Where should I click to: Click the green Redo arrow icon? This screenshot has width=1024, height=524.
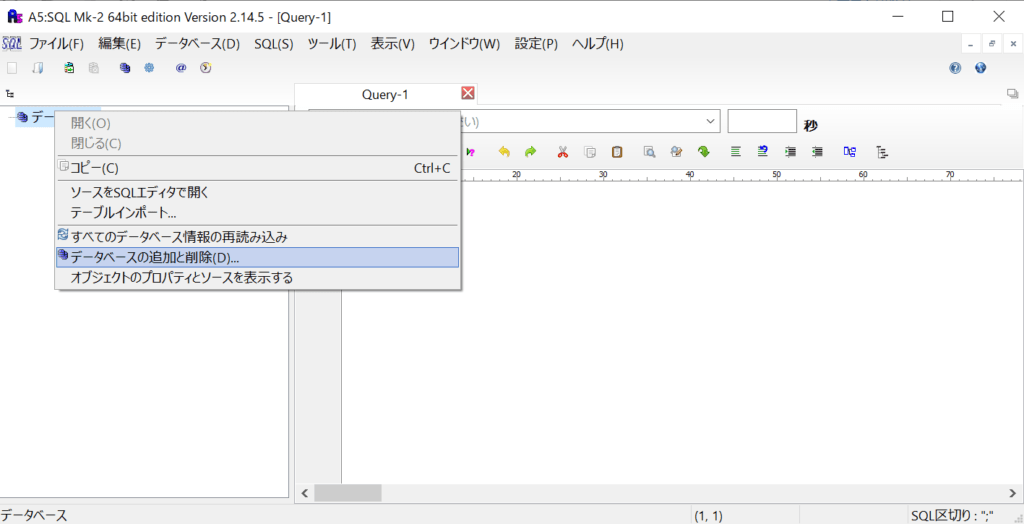pos(530,152)
